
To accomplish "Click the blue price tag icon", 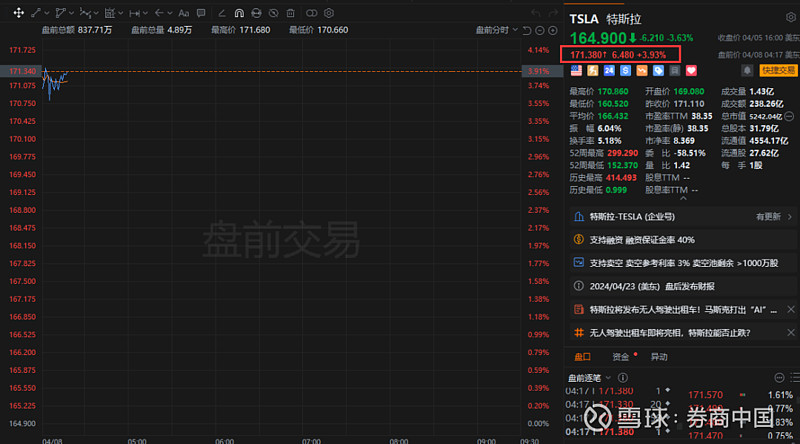I will coord(658,70).
